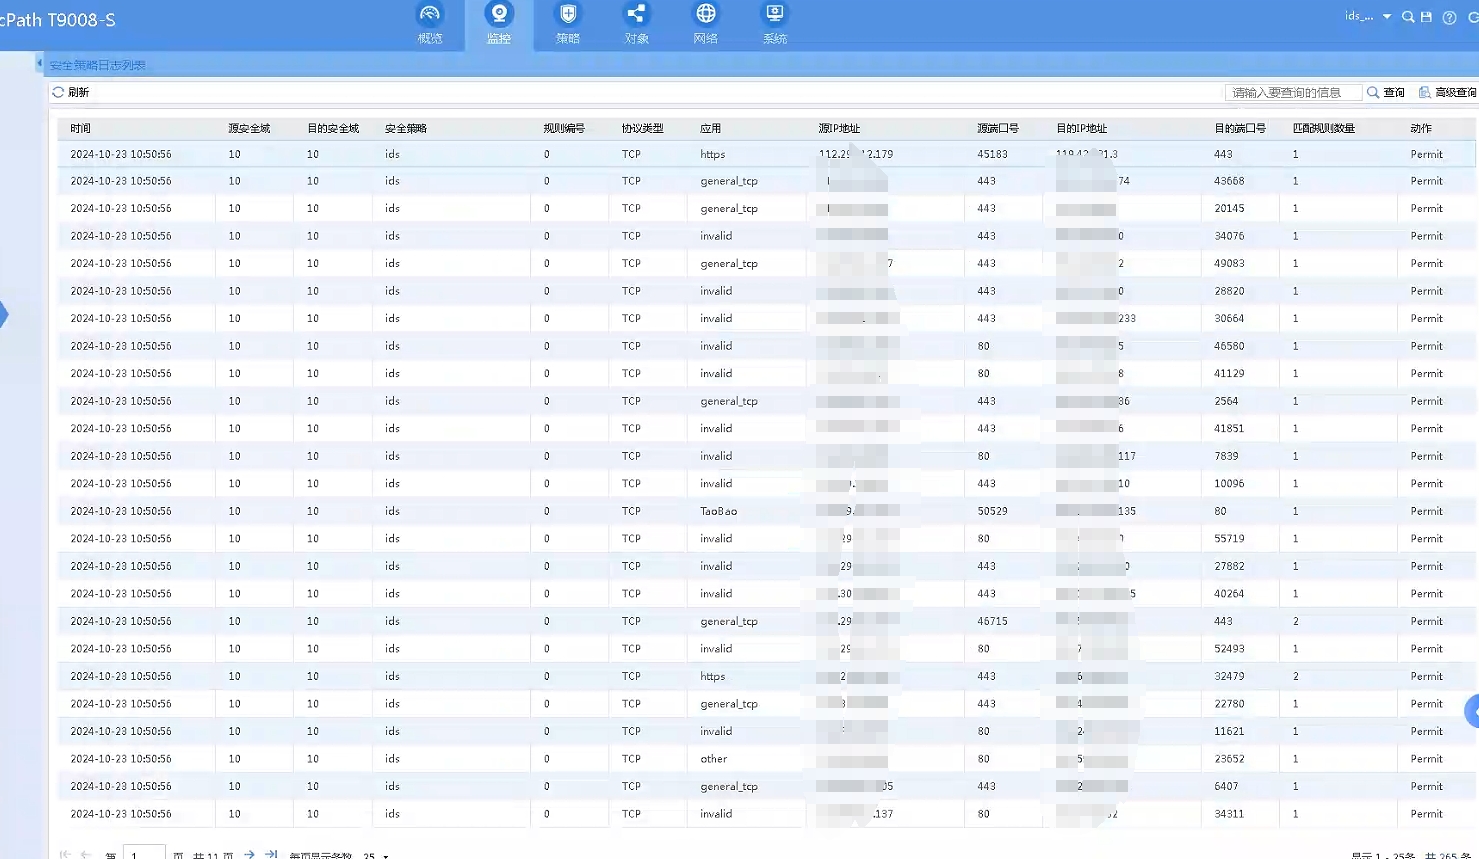Screen dimensions: 1479x859
Task: Open the 网络 network globe icon
Action: [x=706, y=23]
